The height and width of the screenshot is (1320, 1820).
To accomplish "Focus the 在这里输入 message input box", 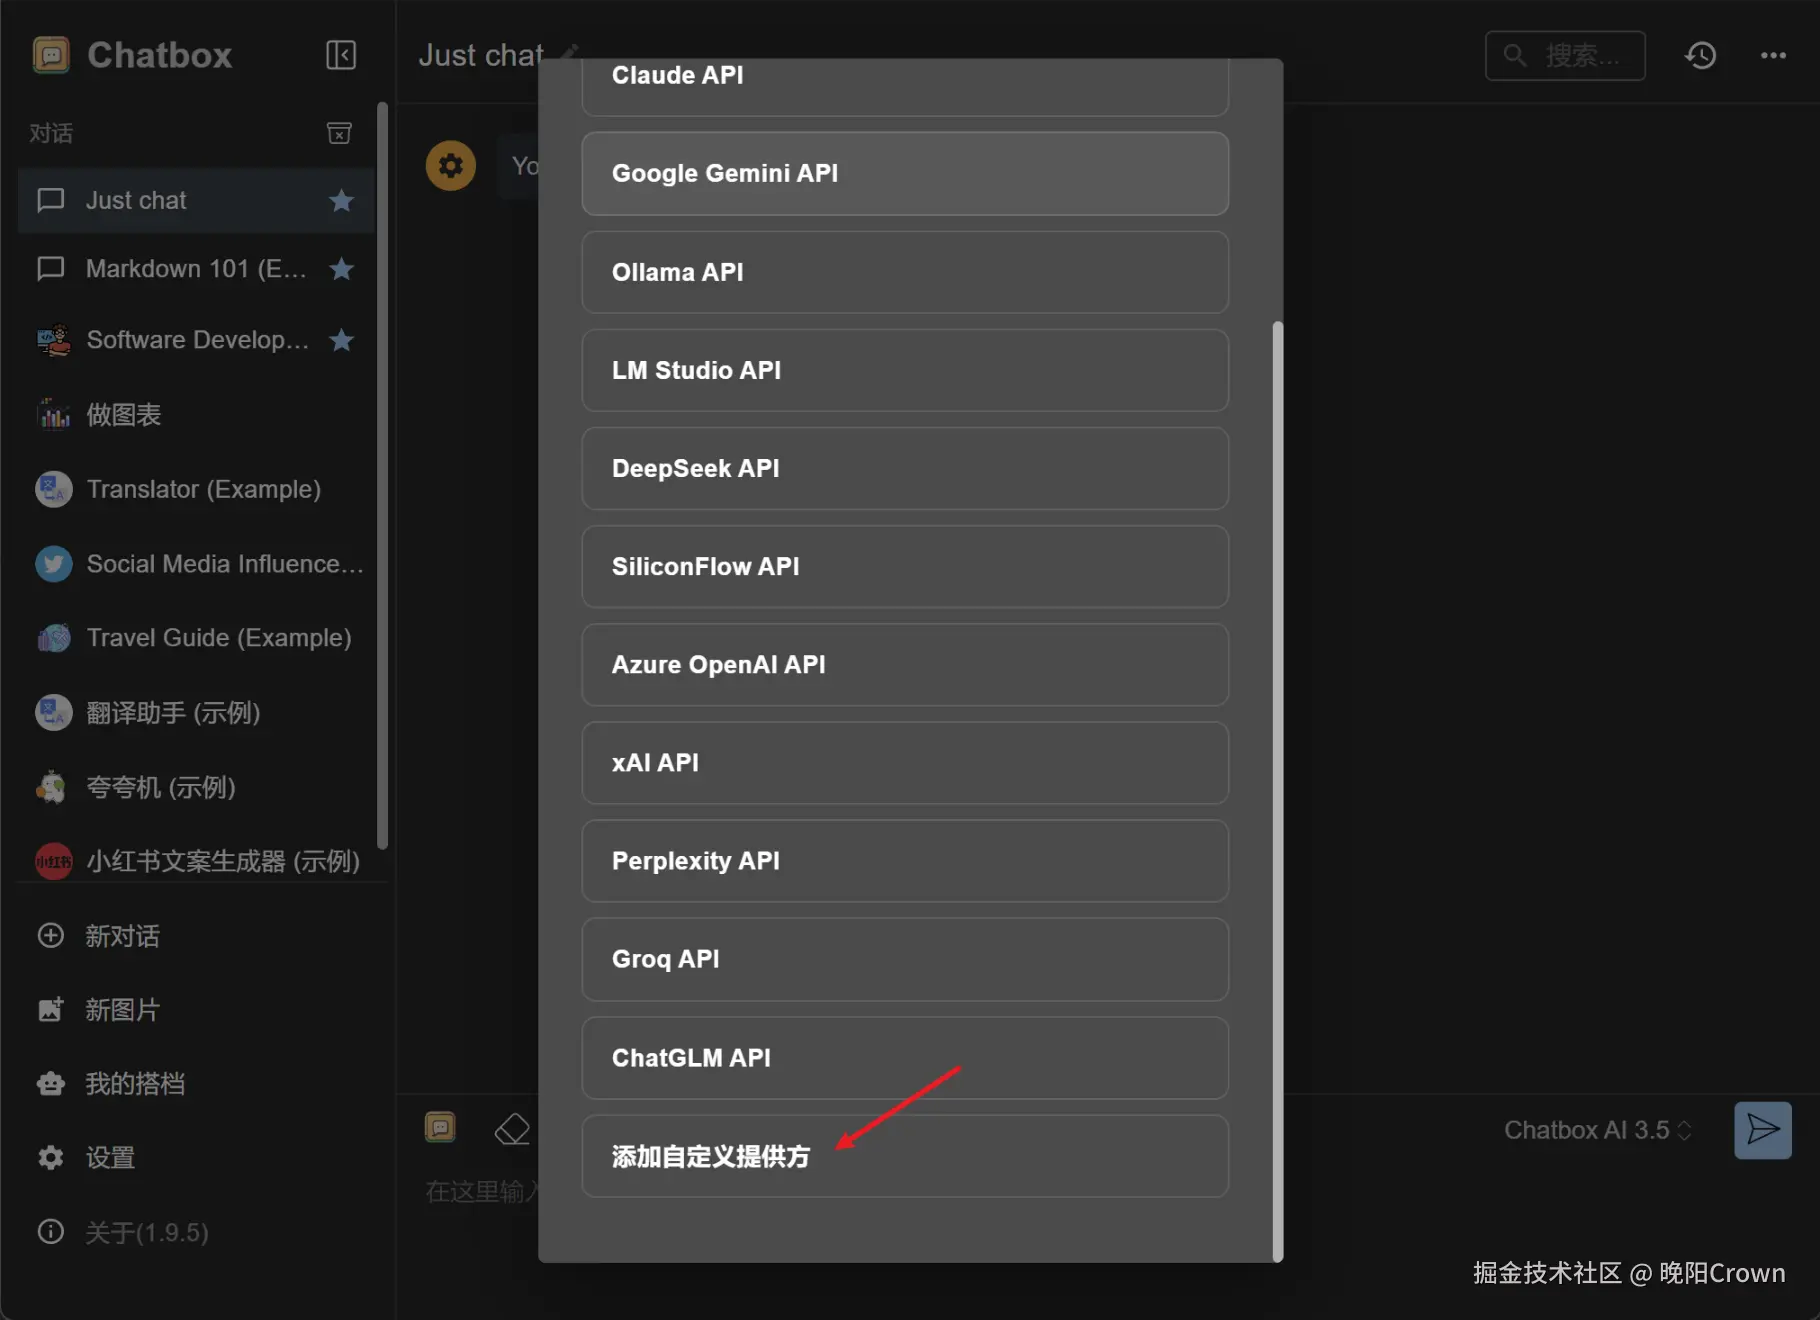I will (x=480, y=1192).
